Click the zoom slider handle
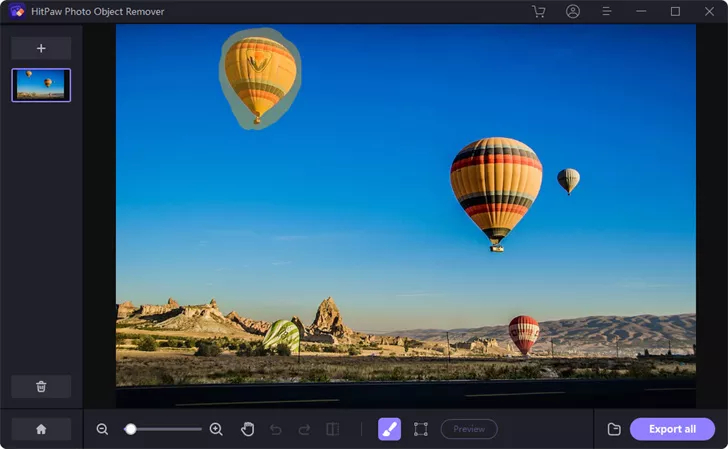Viewport: 728px width, 449px height. [130, 429]
